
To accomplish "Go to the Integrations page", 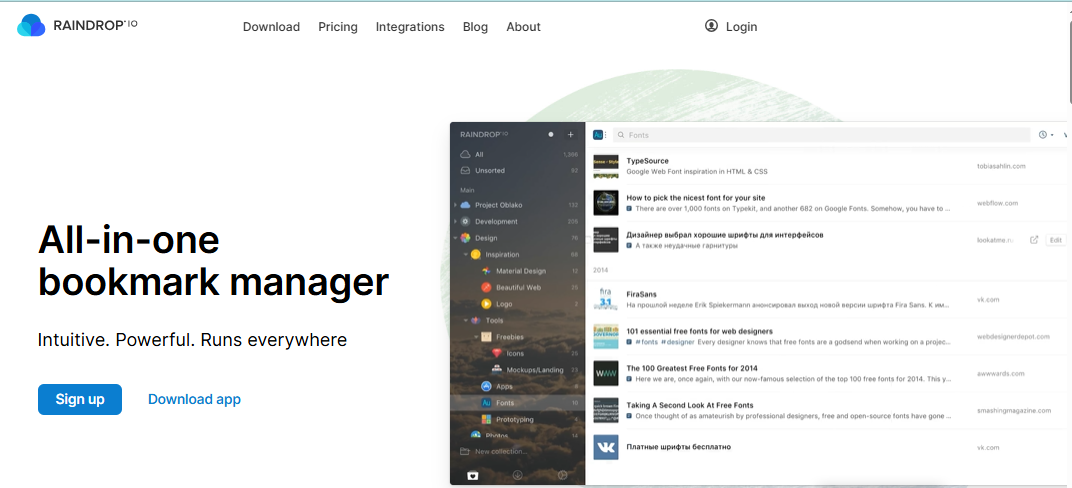I will (410, 27).
